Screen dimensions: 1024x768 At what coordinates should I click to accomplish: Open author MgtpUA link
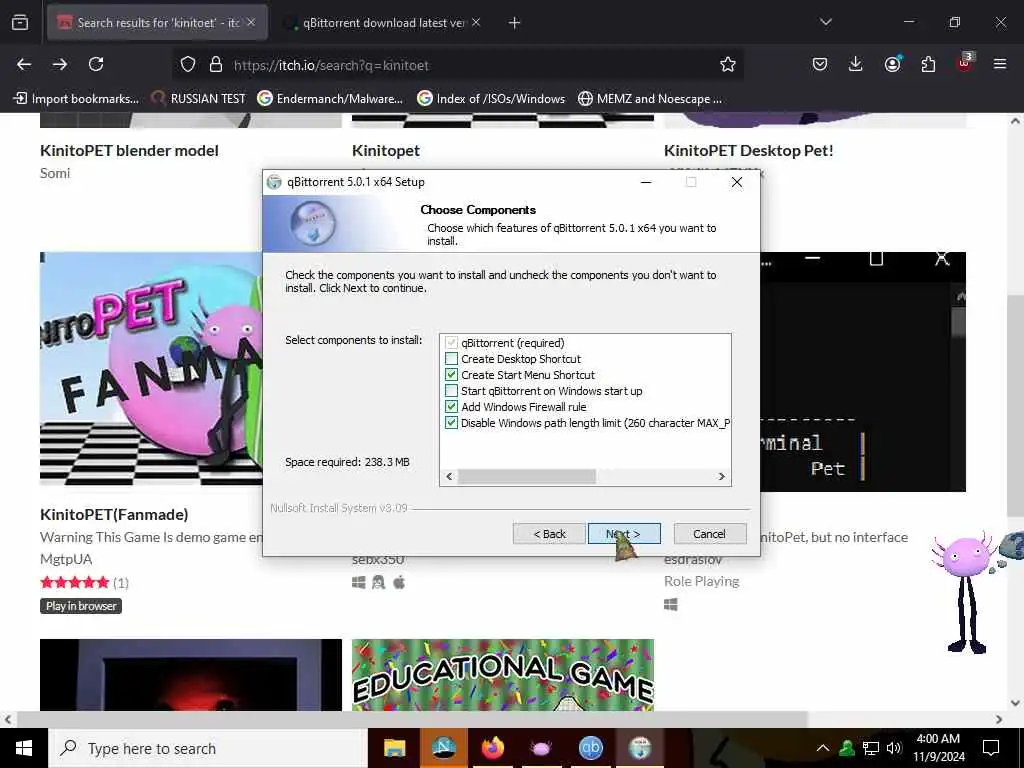pyautogui.click(x=66, y=559)
